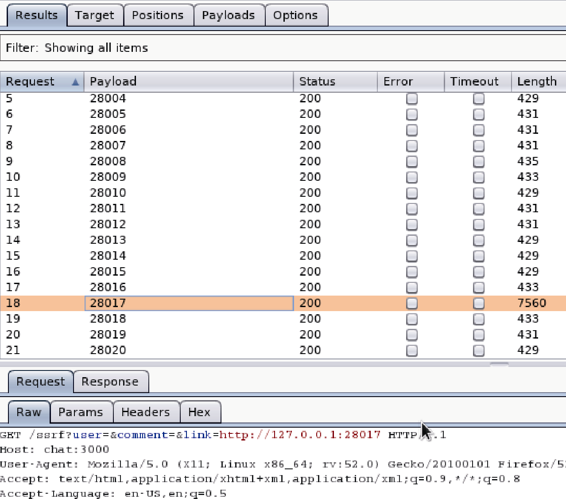Select the Request message tab
Image resolution: width=566 pixels, height=499 pixels.
[40, 382]
